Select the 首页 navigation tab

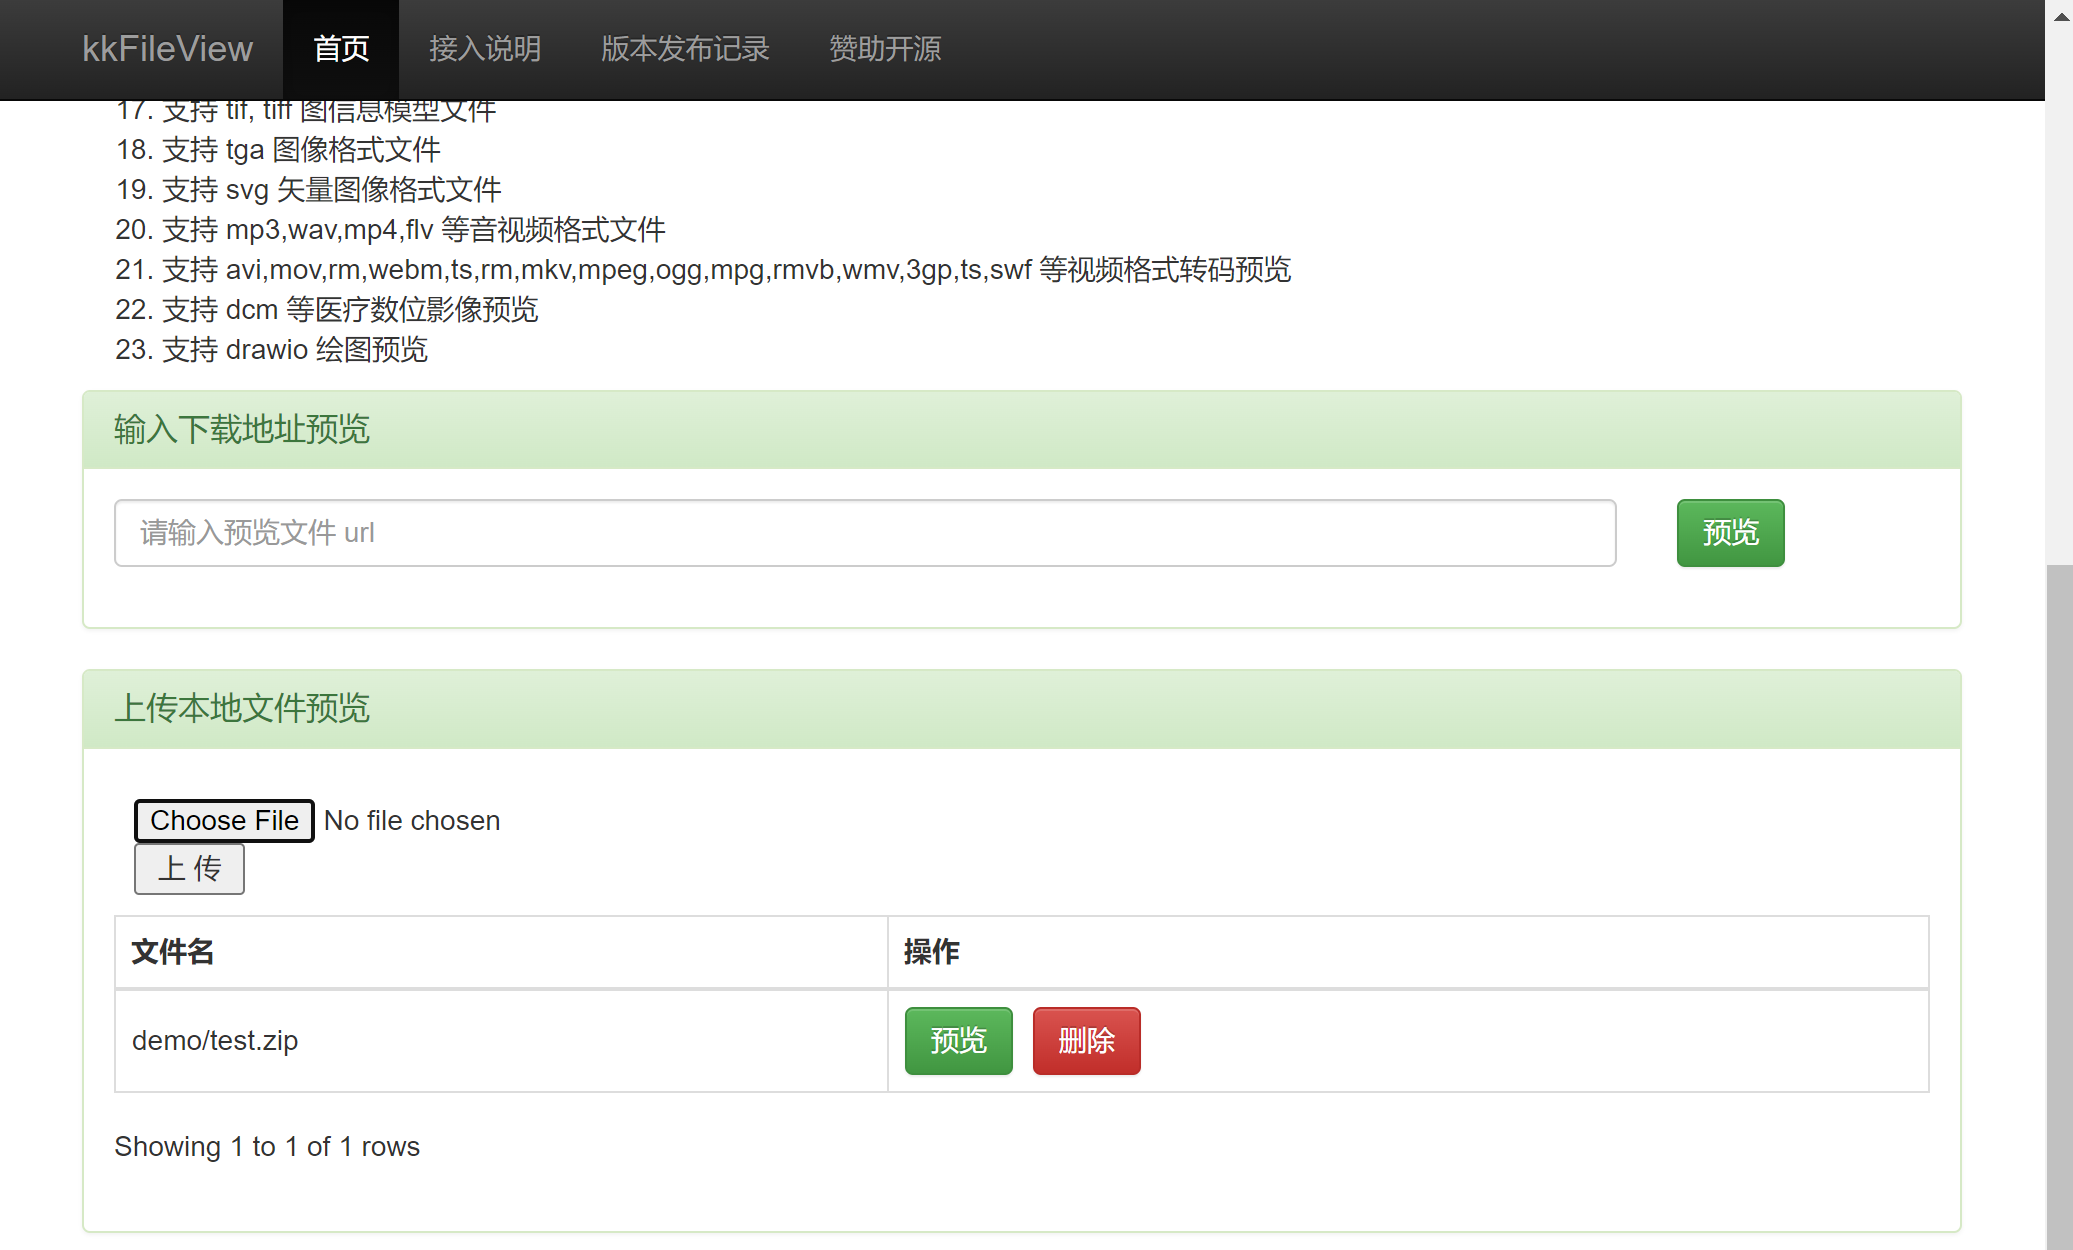coord(341,49)
